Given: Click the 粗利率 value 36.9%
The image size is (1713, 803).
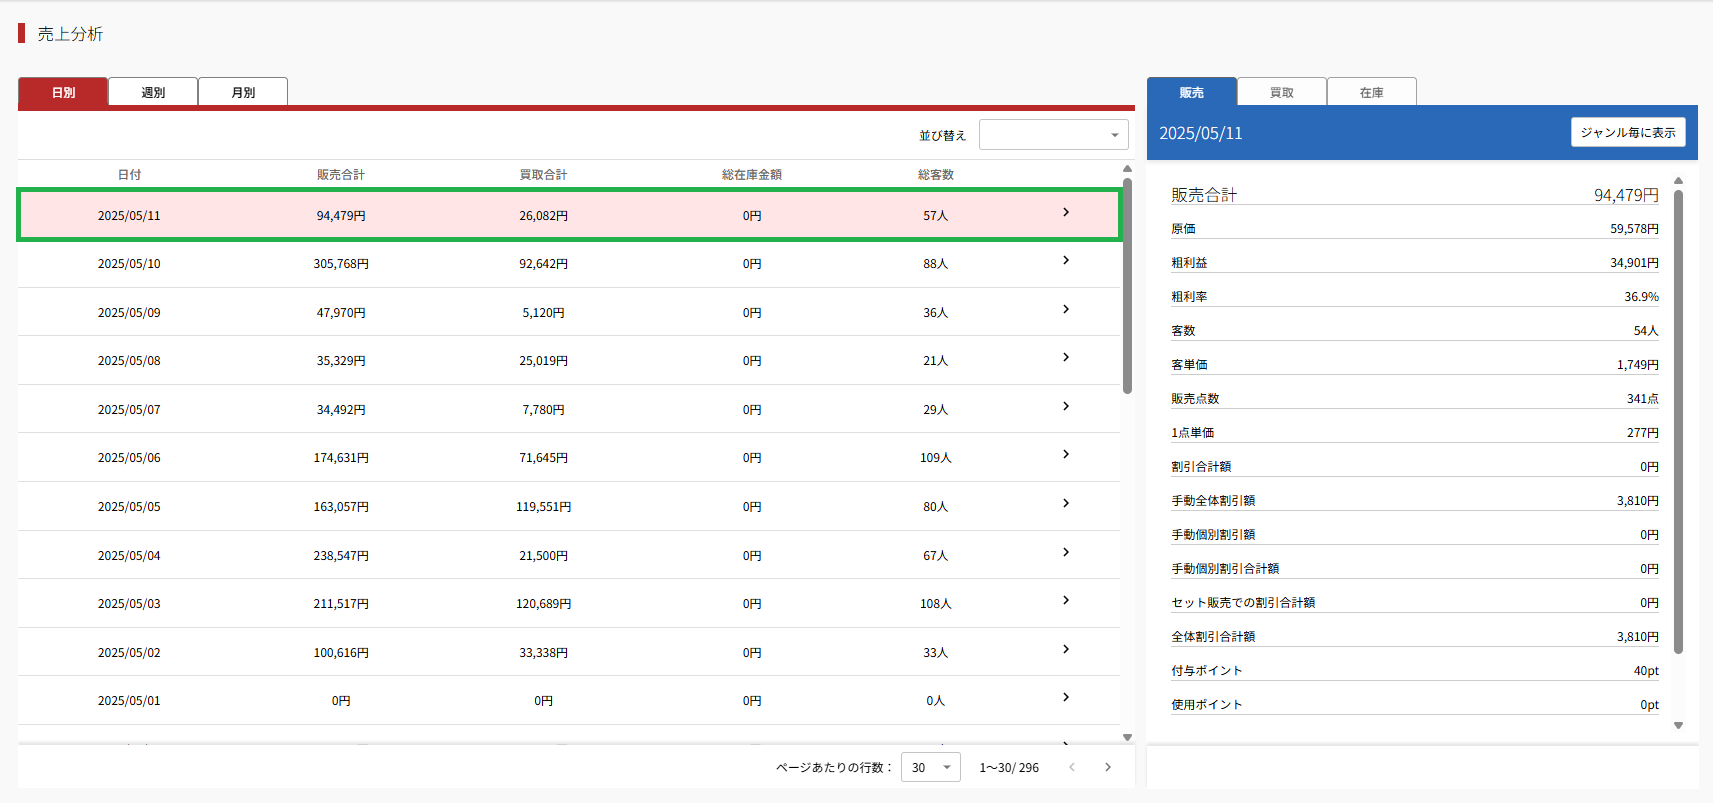Looking at the screenshot, I should pos(1641,297).
